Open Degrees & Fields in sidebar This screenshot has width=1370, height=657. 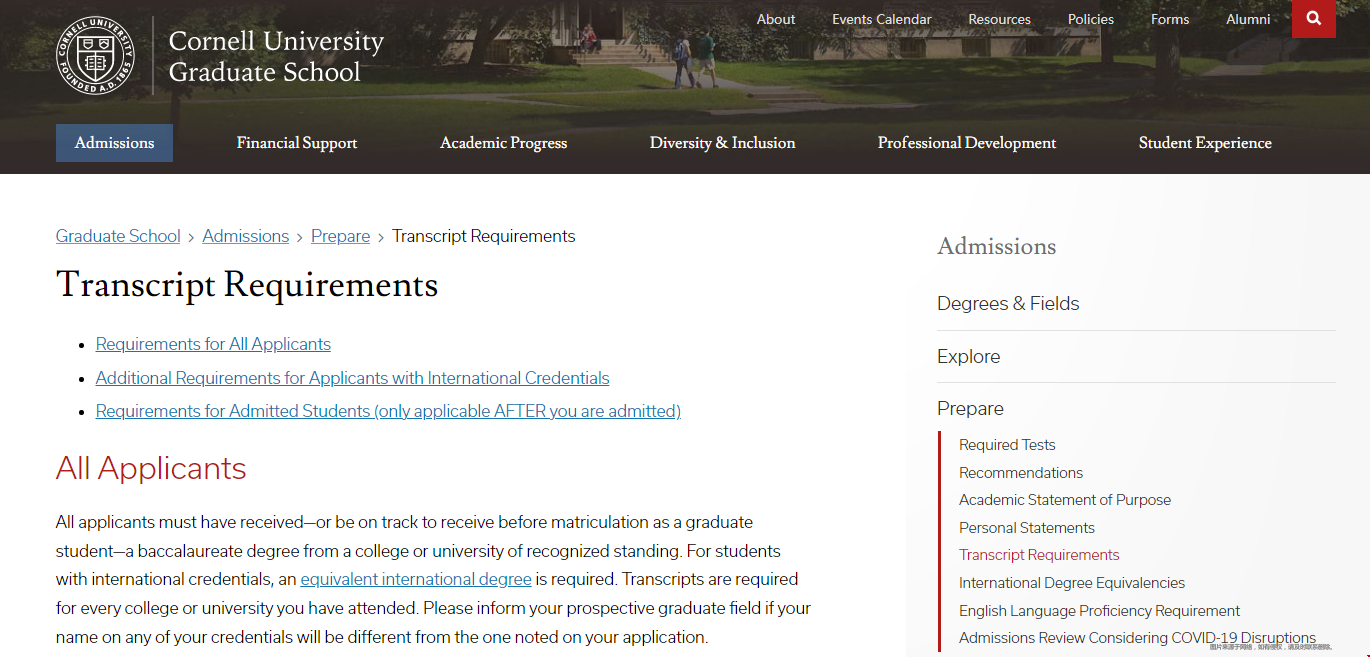point(1008,304)
